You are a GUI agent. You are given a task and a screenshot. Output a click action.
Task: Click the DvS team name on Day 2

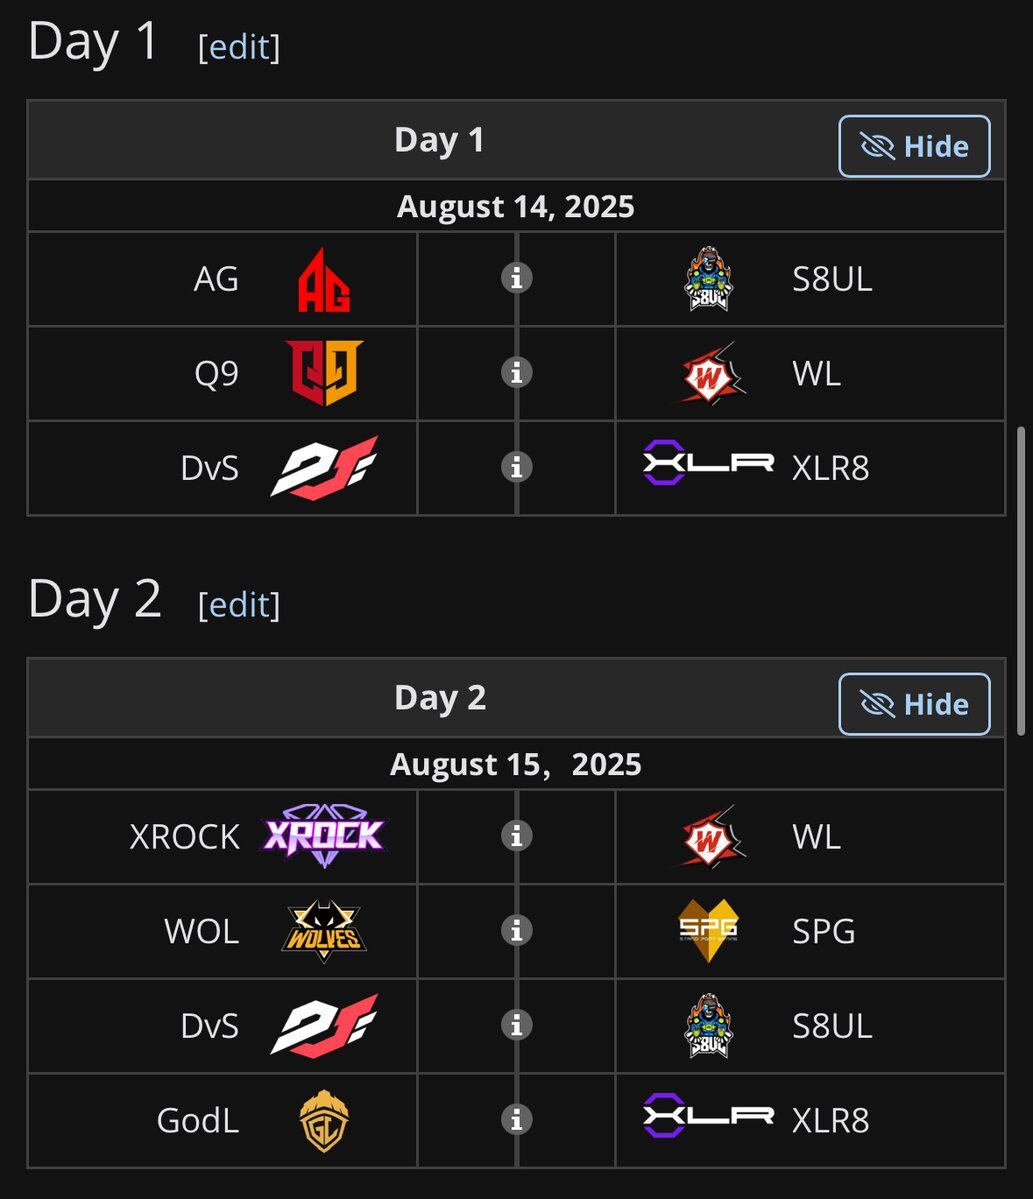click(x=210, y=1025)
